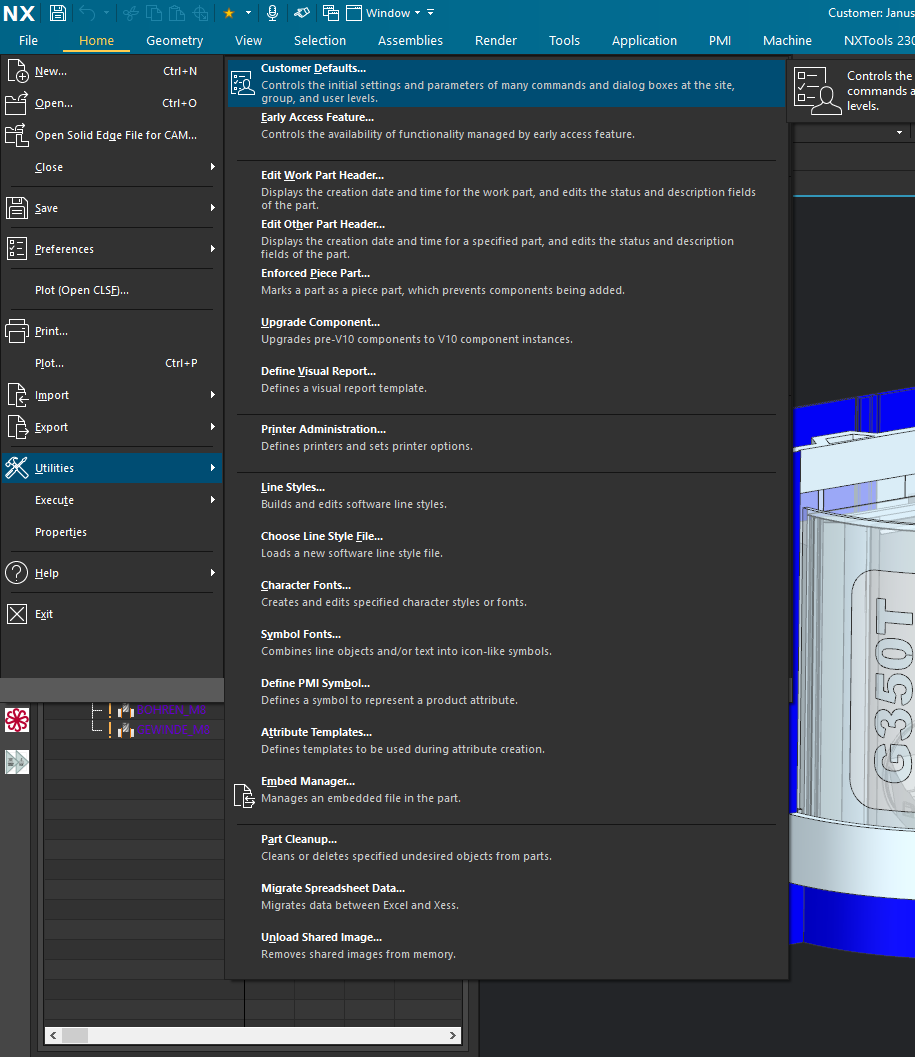
Task: Click Plot Ctrl+P menu item
Action: (112, 363)
